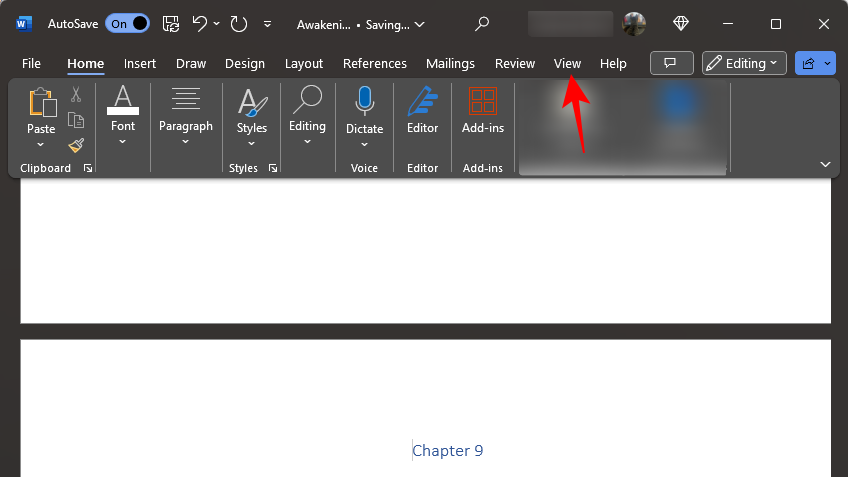848x477 pixels.
Task: Open the Undo history dropdown arrow
Action: click(216, 24)
